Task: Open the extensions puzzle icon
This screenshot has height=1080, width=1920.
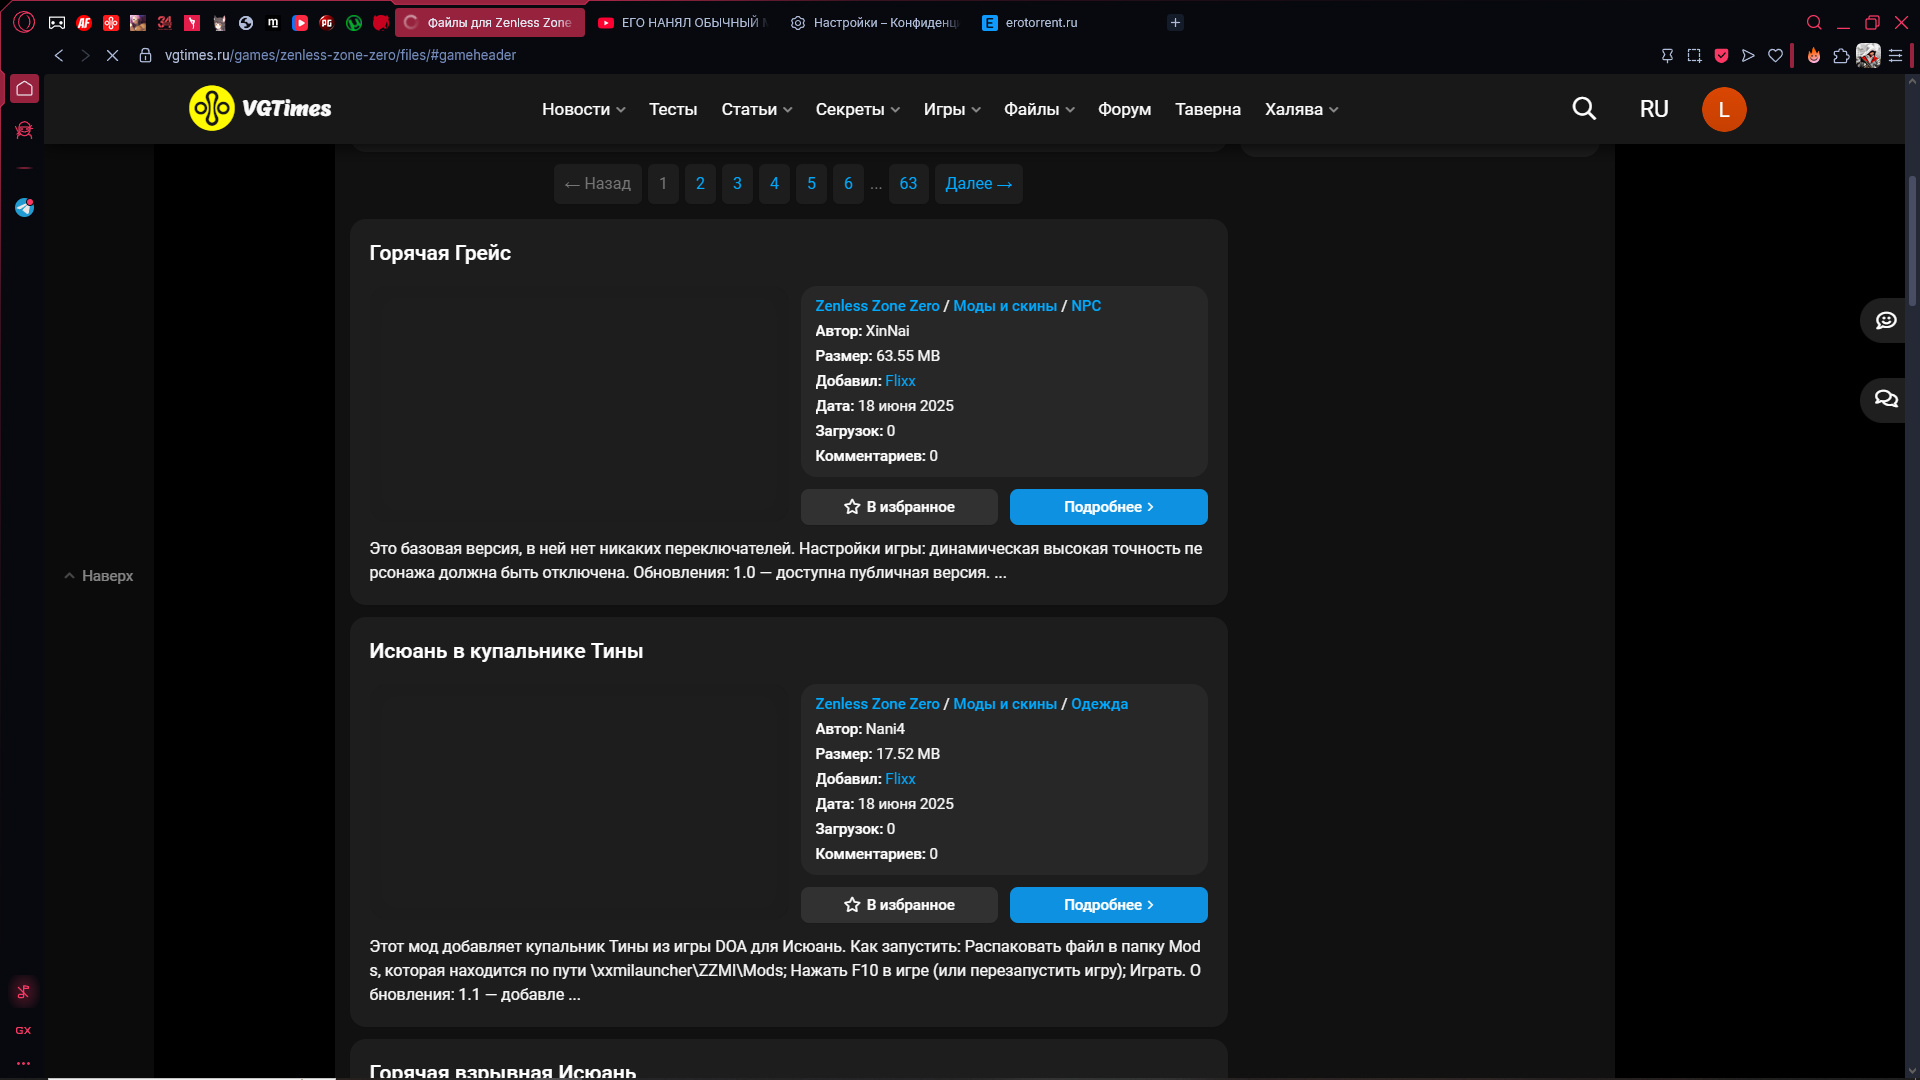Action: click(x=1841, y=56)
